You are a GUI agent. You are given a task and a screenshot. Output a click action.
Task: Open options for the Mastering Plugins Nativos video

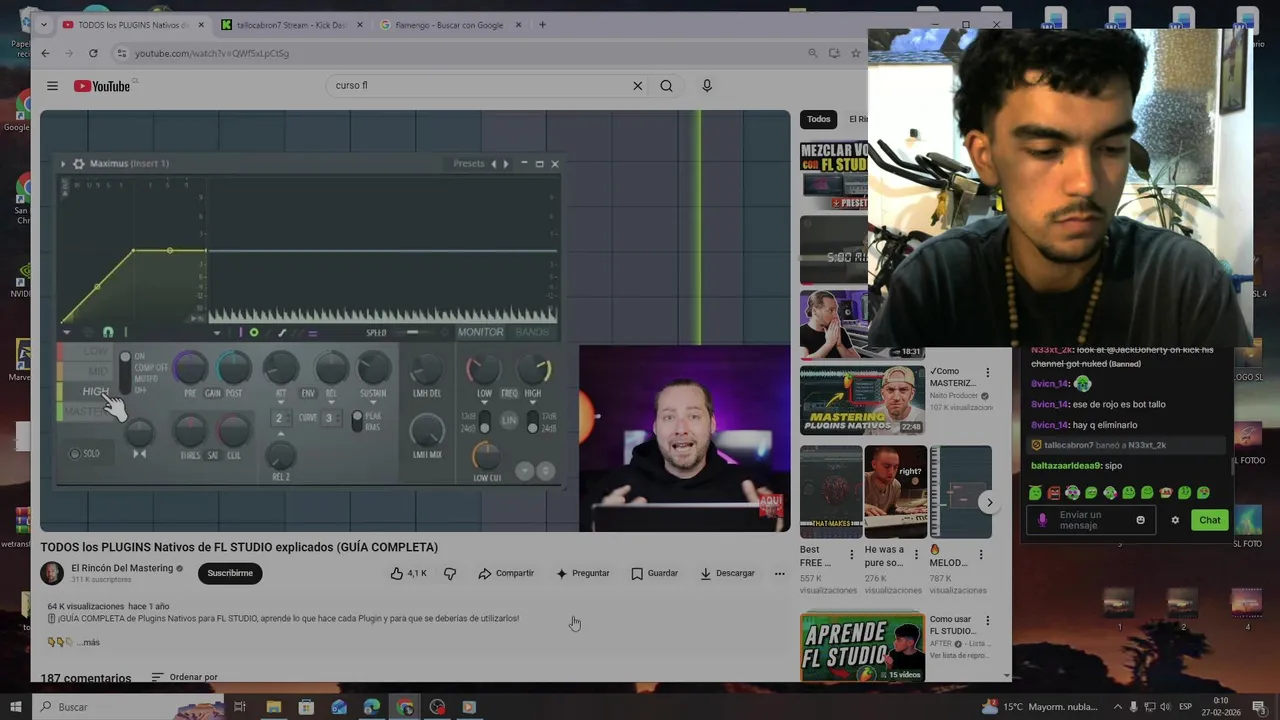[987, 372]
